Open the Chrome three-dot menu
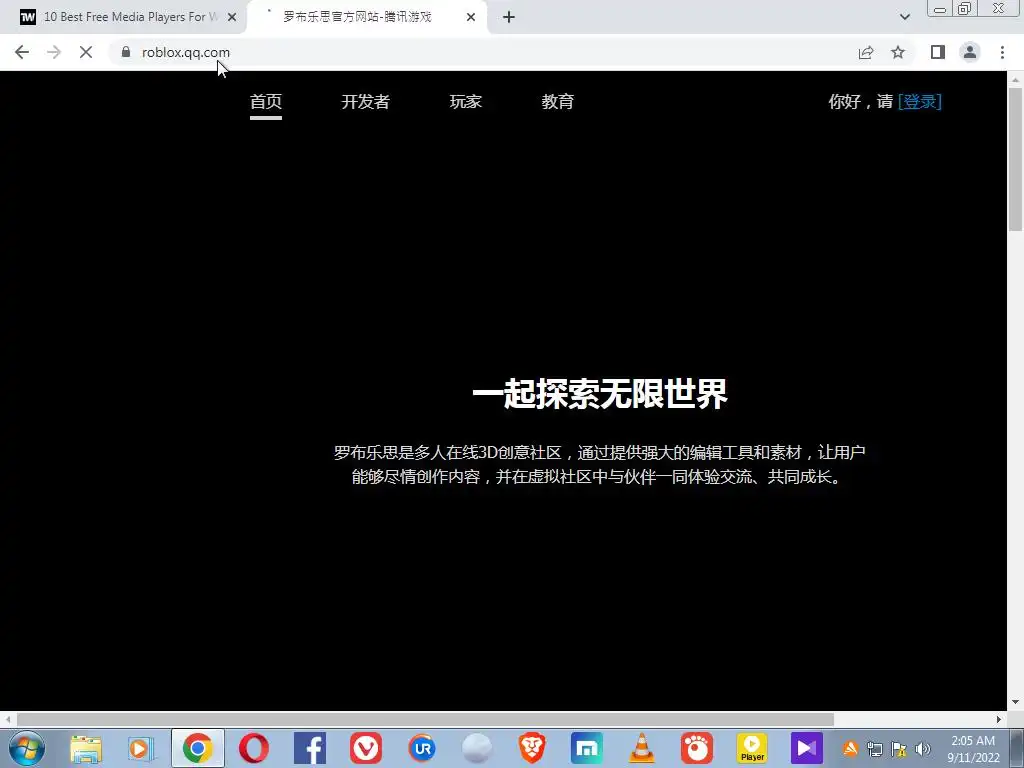Image resolution: width=1024 pixels, height=768 pixels. tap(1002, 52)
